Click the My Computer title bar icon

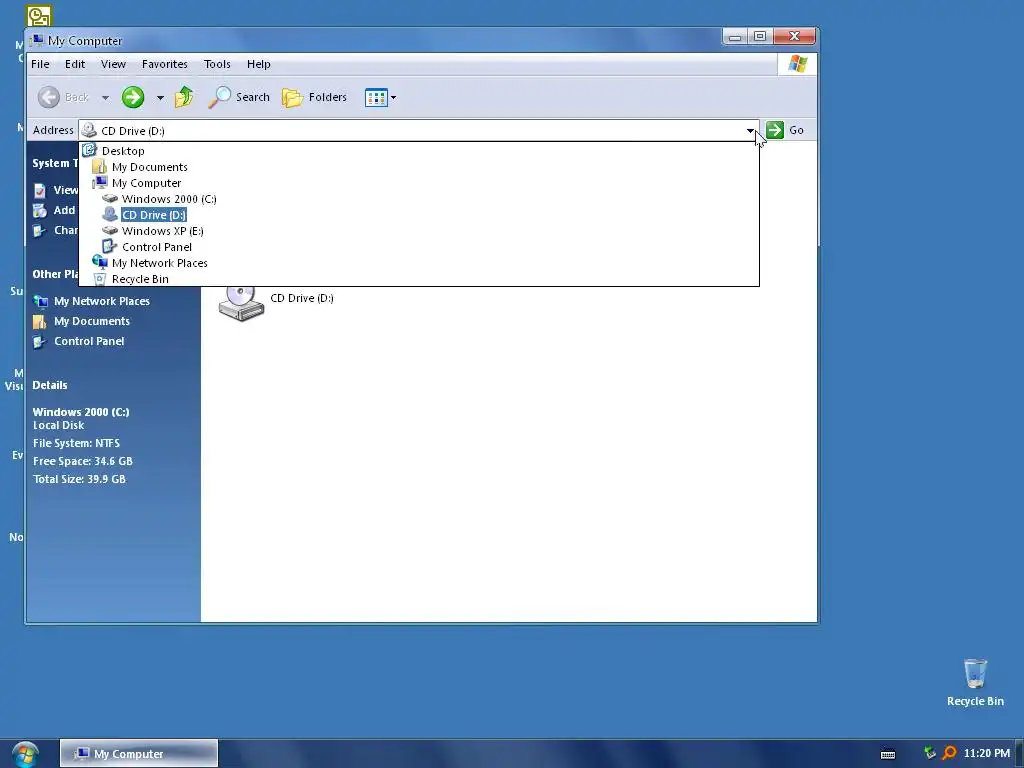37,40
